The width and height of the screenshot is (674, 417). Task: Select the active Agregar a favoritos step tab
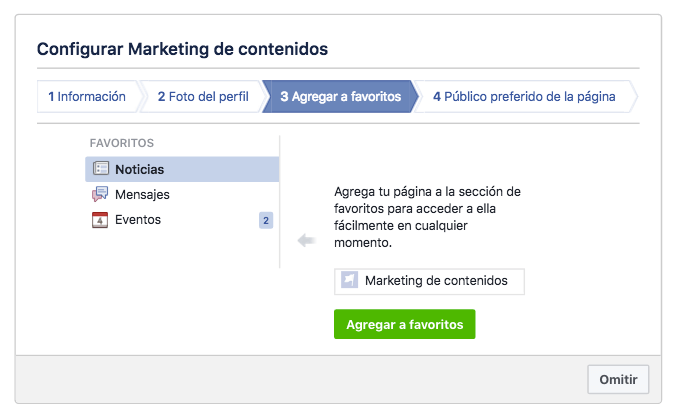coord(340,96)
